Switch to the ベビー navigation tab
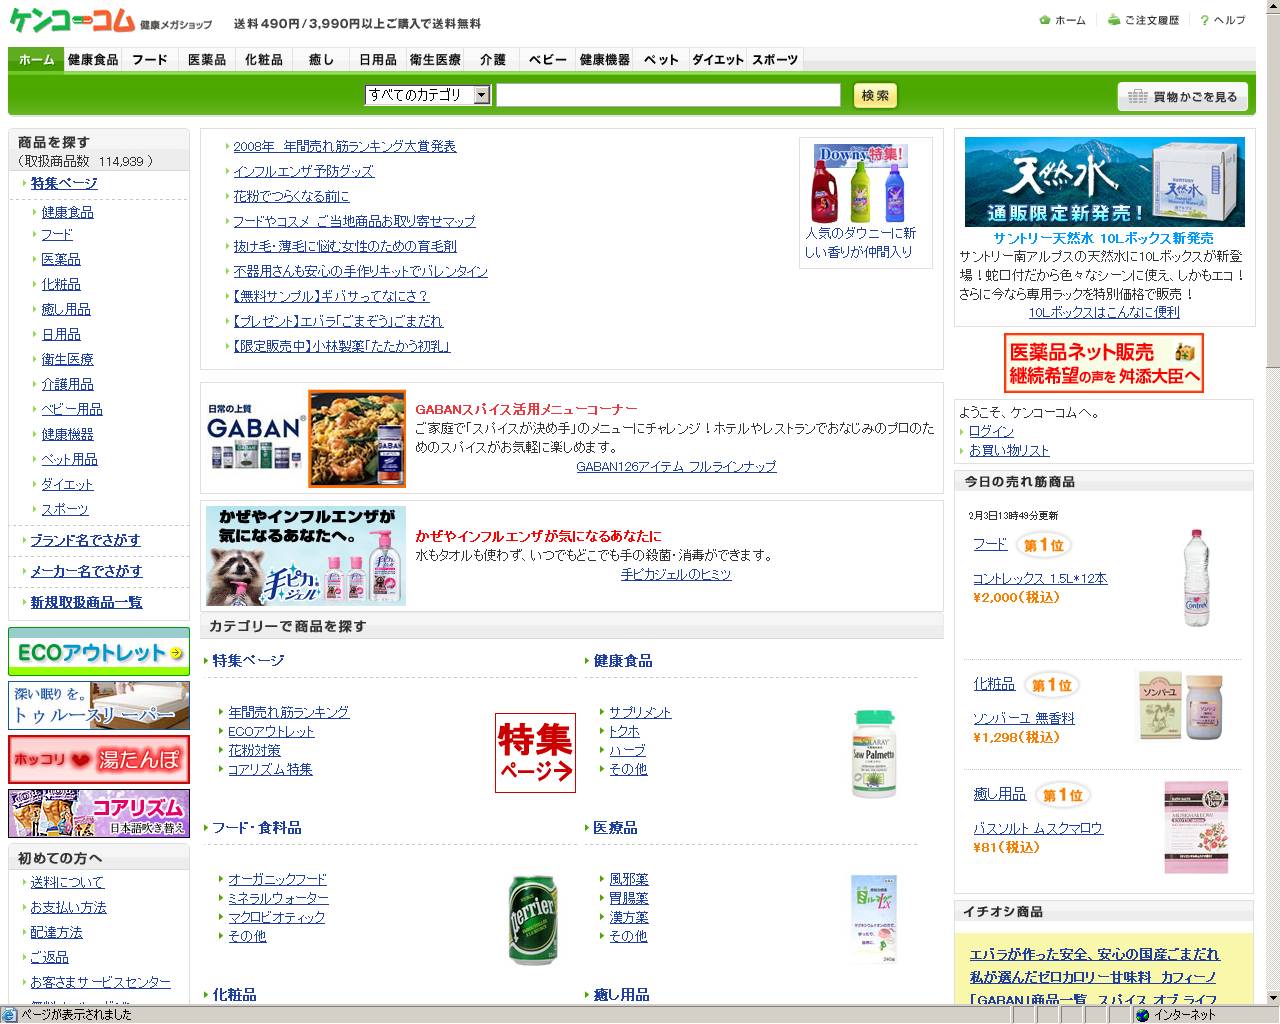 [548, 60]
